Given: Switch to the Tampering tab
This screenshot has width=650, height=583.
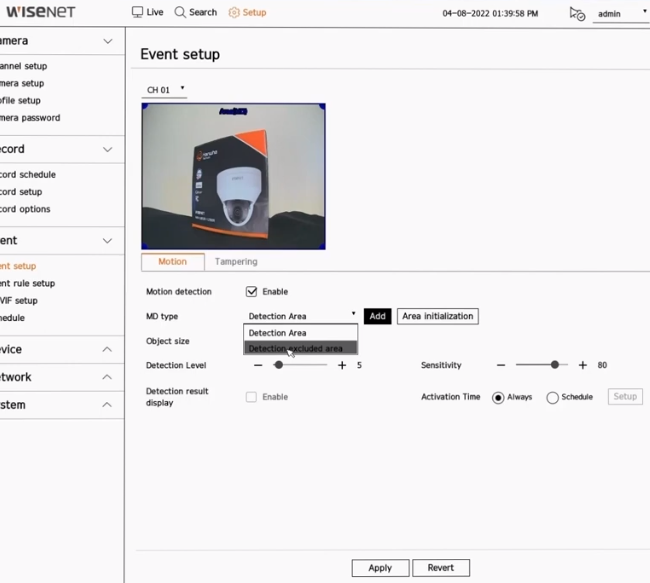Looking at the screenshot, I should 236,262.
